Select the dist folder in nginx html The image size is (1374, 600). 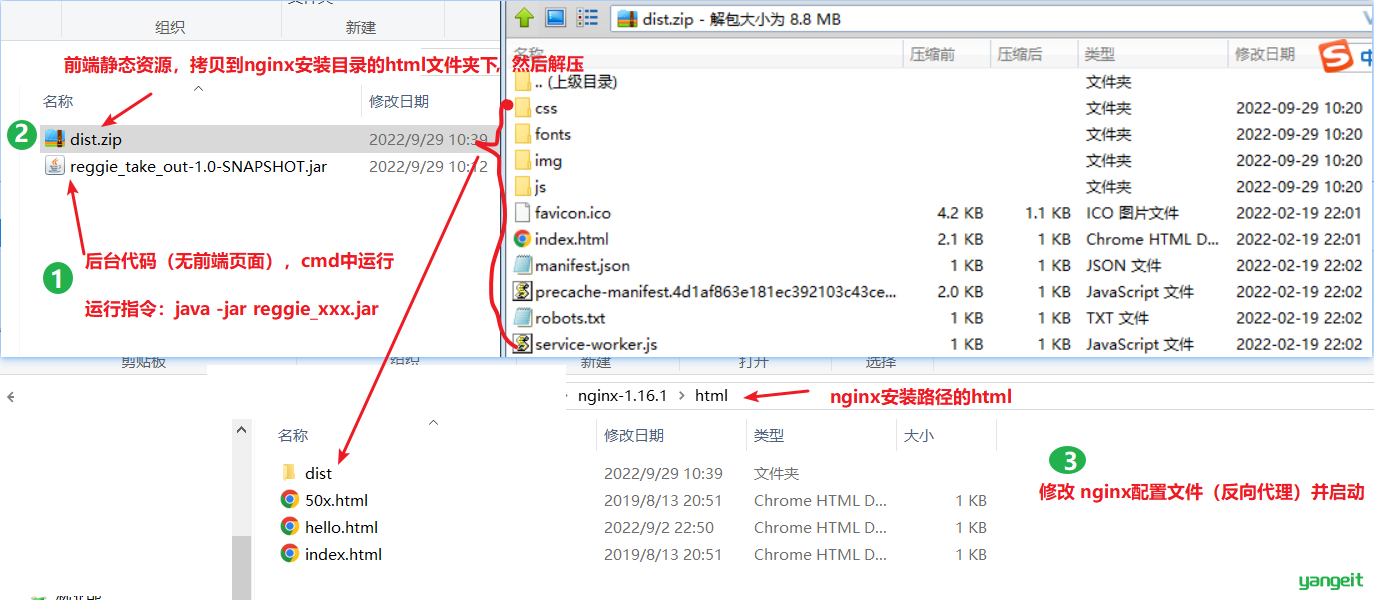(x=318, y=473)
